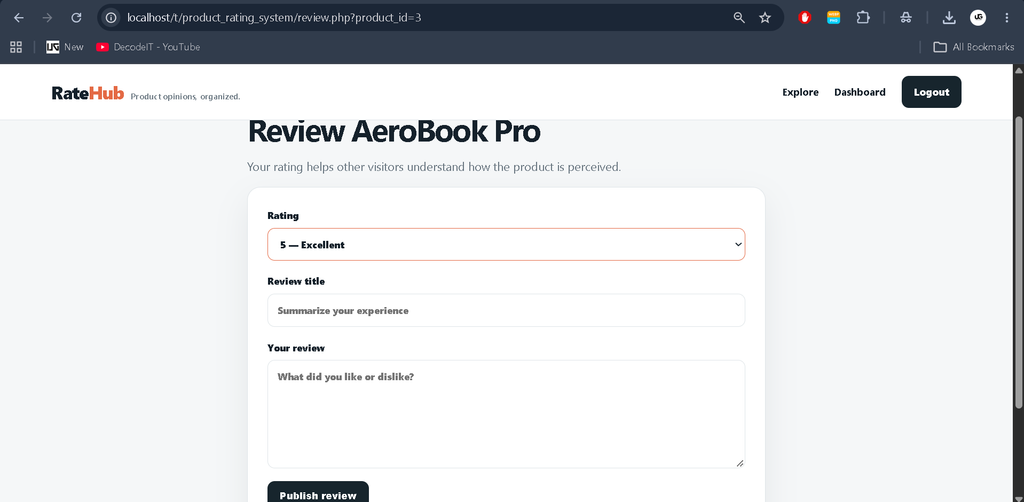Image resolution: width=1024 pixels, height=502 pixels.
Task: Click the Review title label
Action: (296, 281)
